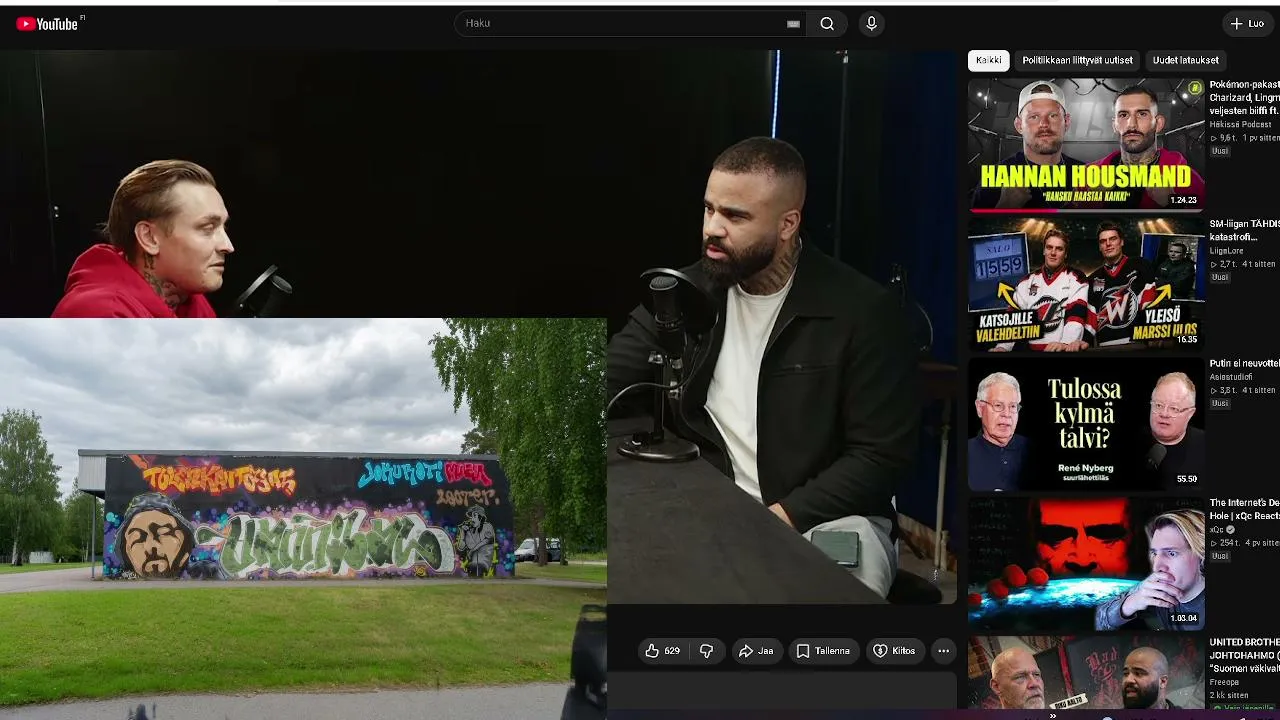The image size is (1280, 720).
Task: Open the Tulossa kylmä talvi thumbnail
Action: point(1086,424)
